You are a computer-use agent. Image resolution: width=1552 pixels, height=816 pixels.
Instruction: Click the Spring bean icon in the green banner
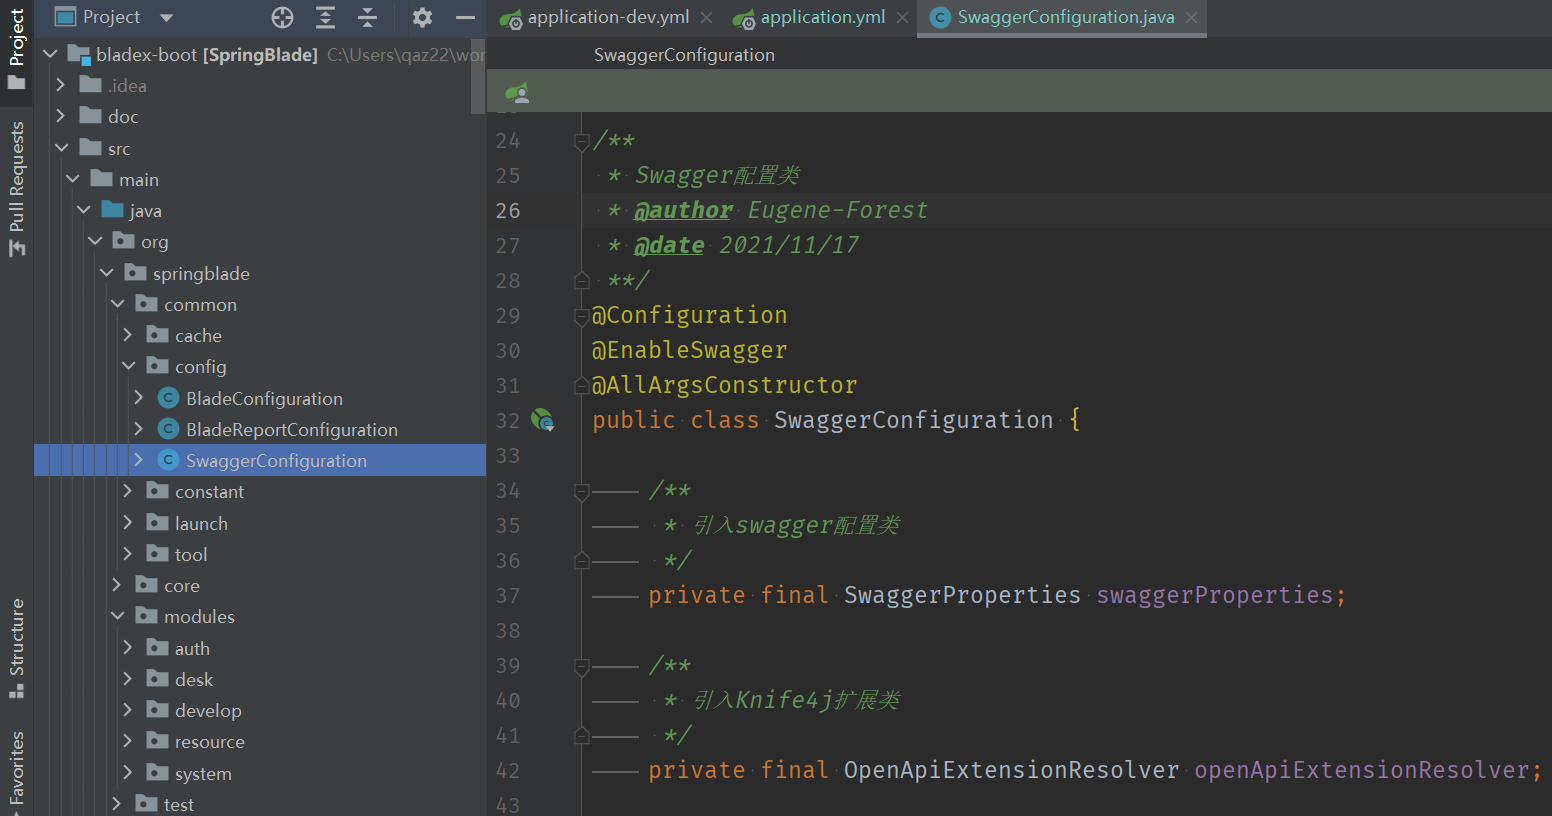point(517,93)
